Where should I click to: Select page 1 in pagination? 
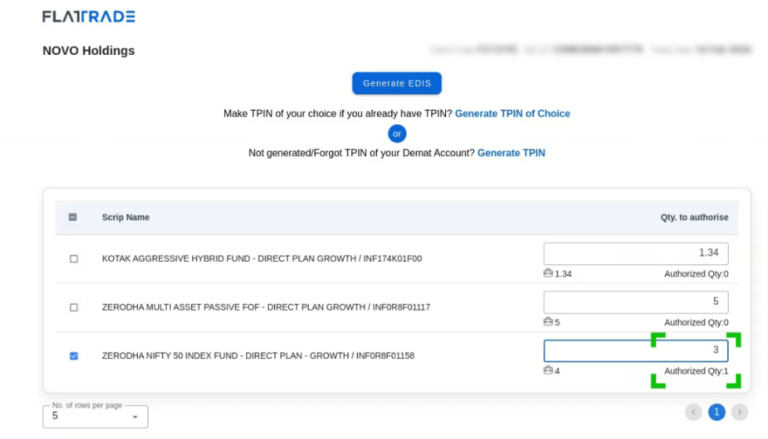point(716,412)
